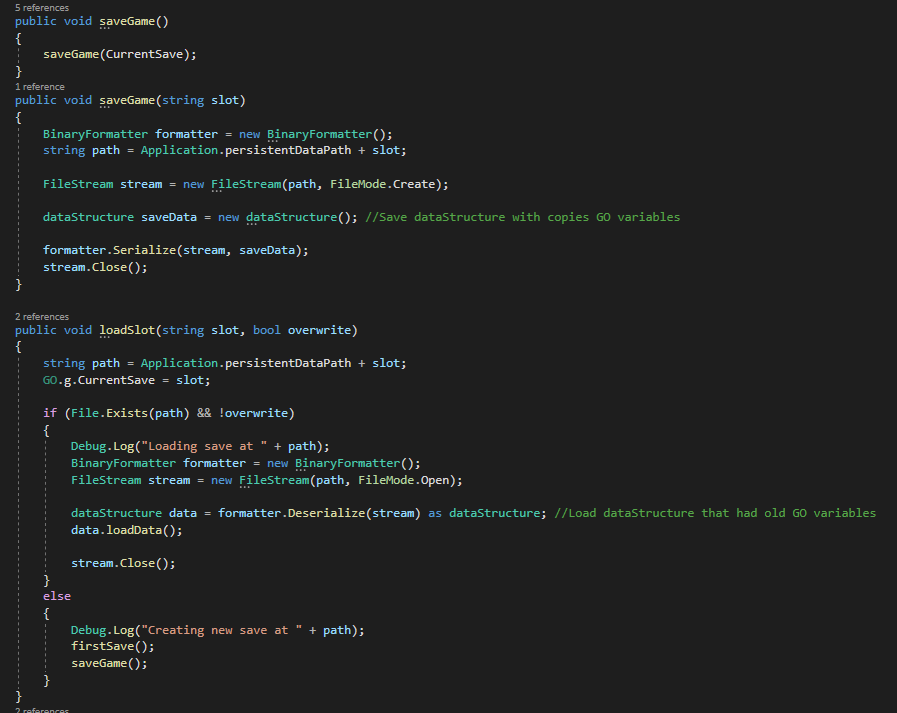Click the "formatter.Serialize(stream, saveData);" line
The image size is (897, 713).
coord(176,250)
